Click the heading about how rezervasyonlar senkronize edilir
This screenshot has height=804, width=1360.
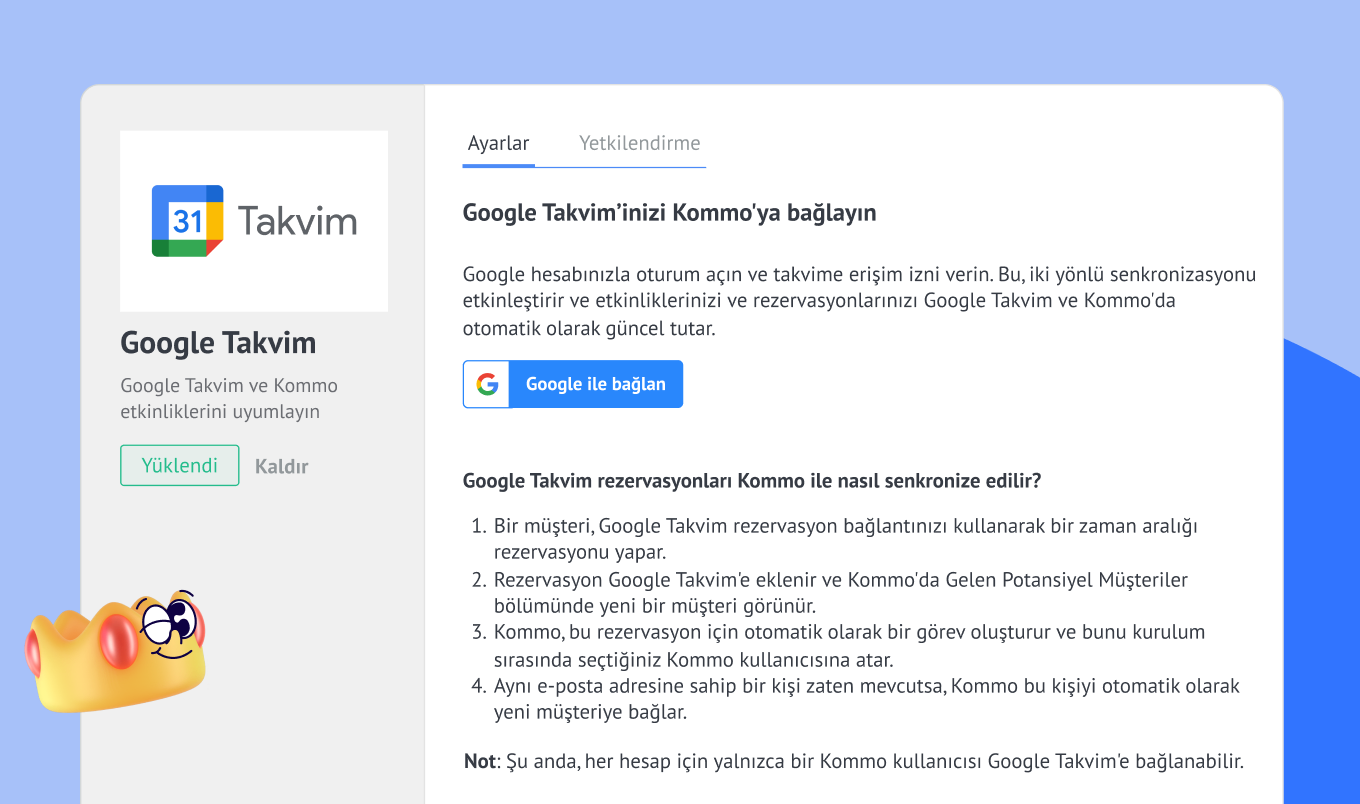752,481
